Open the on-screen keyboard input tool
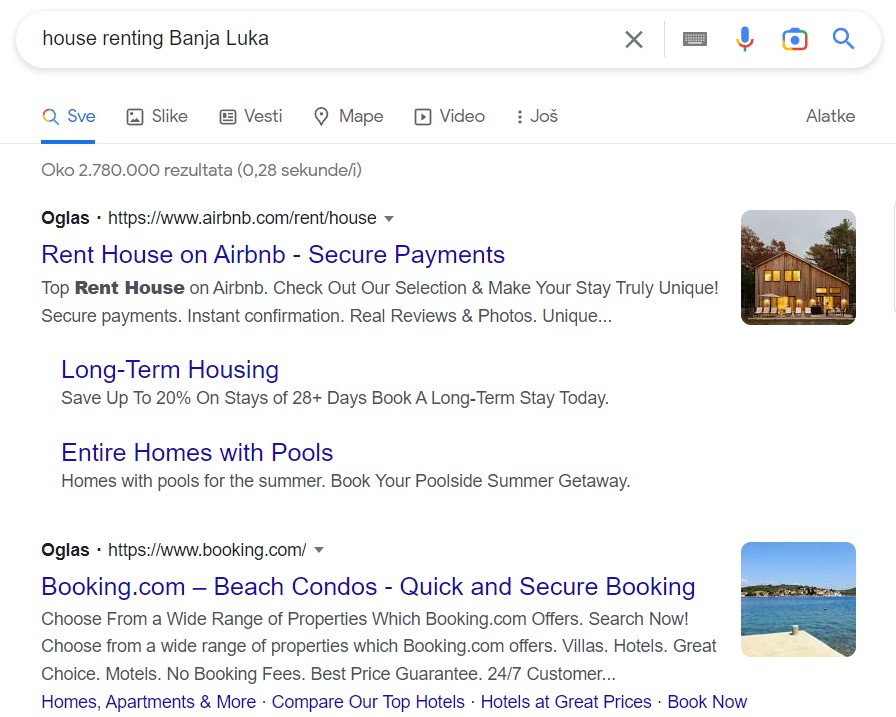 pos(695,40)
